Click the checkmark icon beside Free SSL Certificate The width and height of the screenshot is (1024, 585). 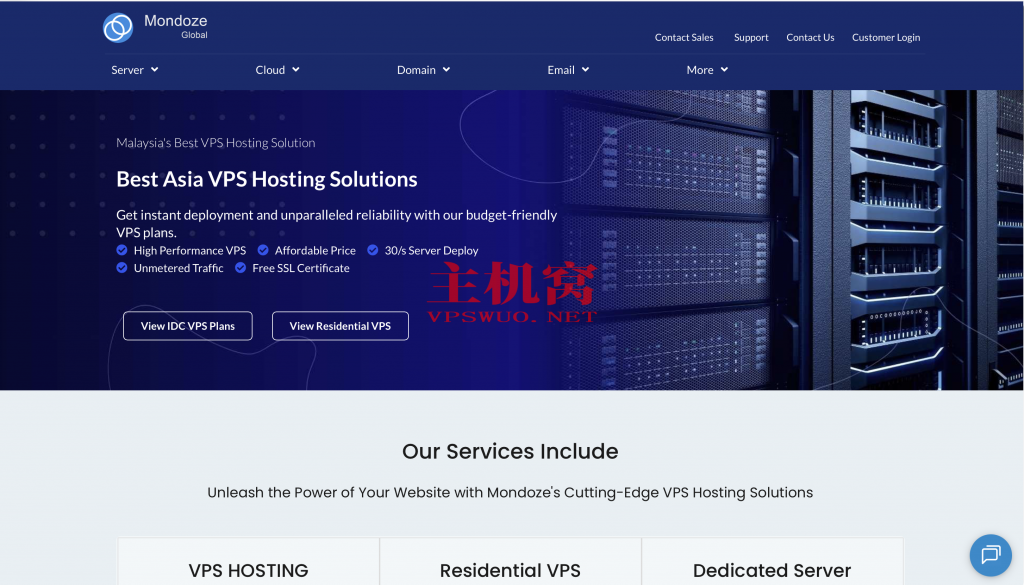[240, 268]
